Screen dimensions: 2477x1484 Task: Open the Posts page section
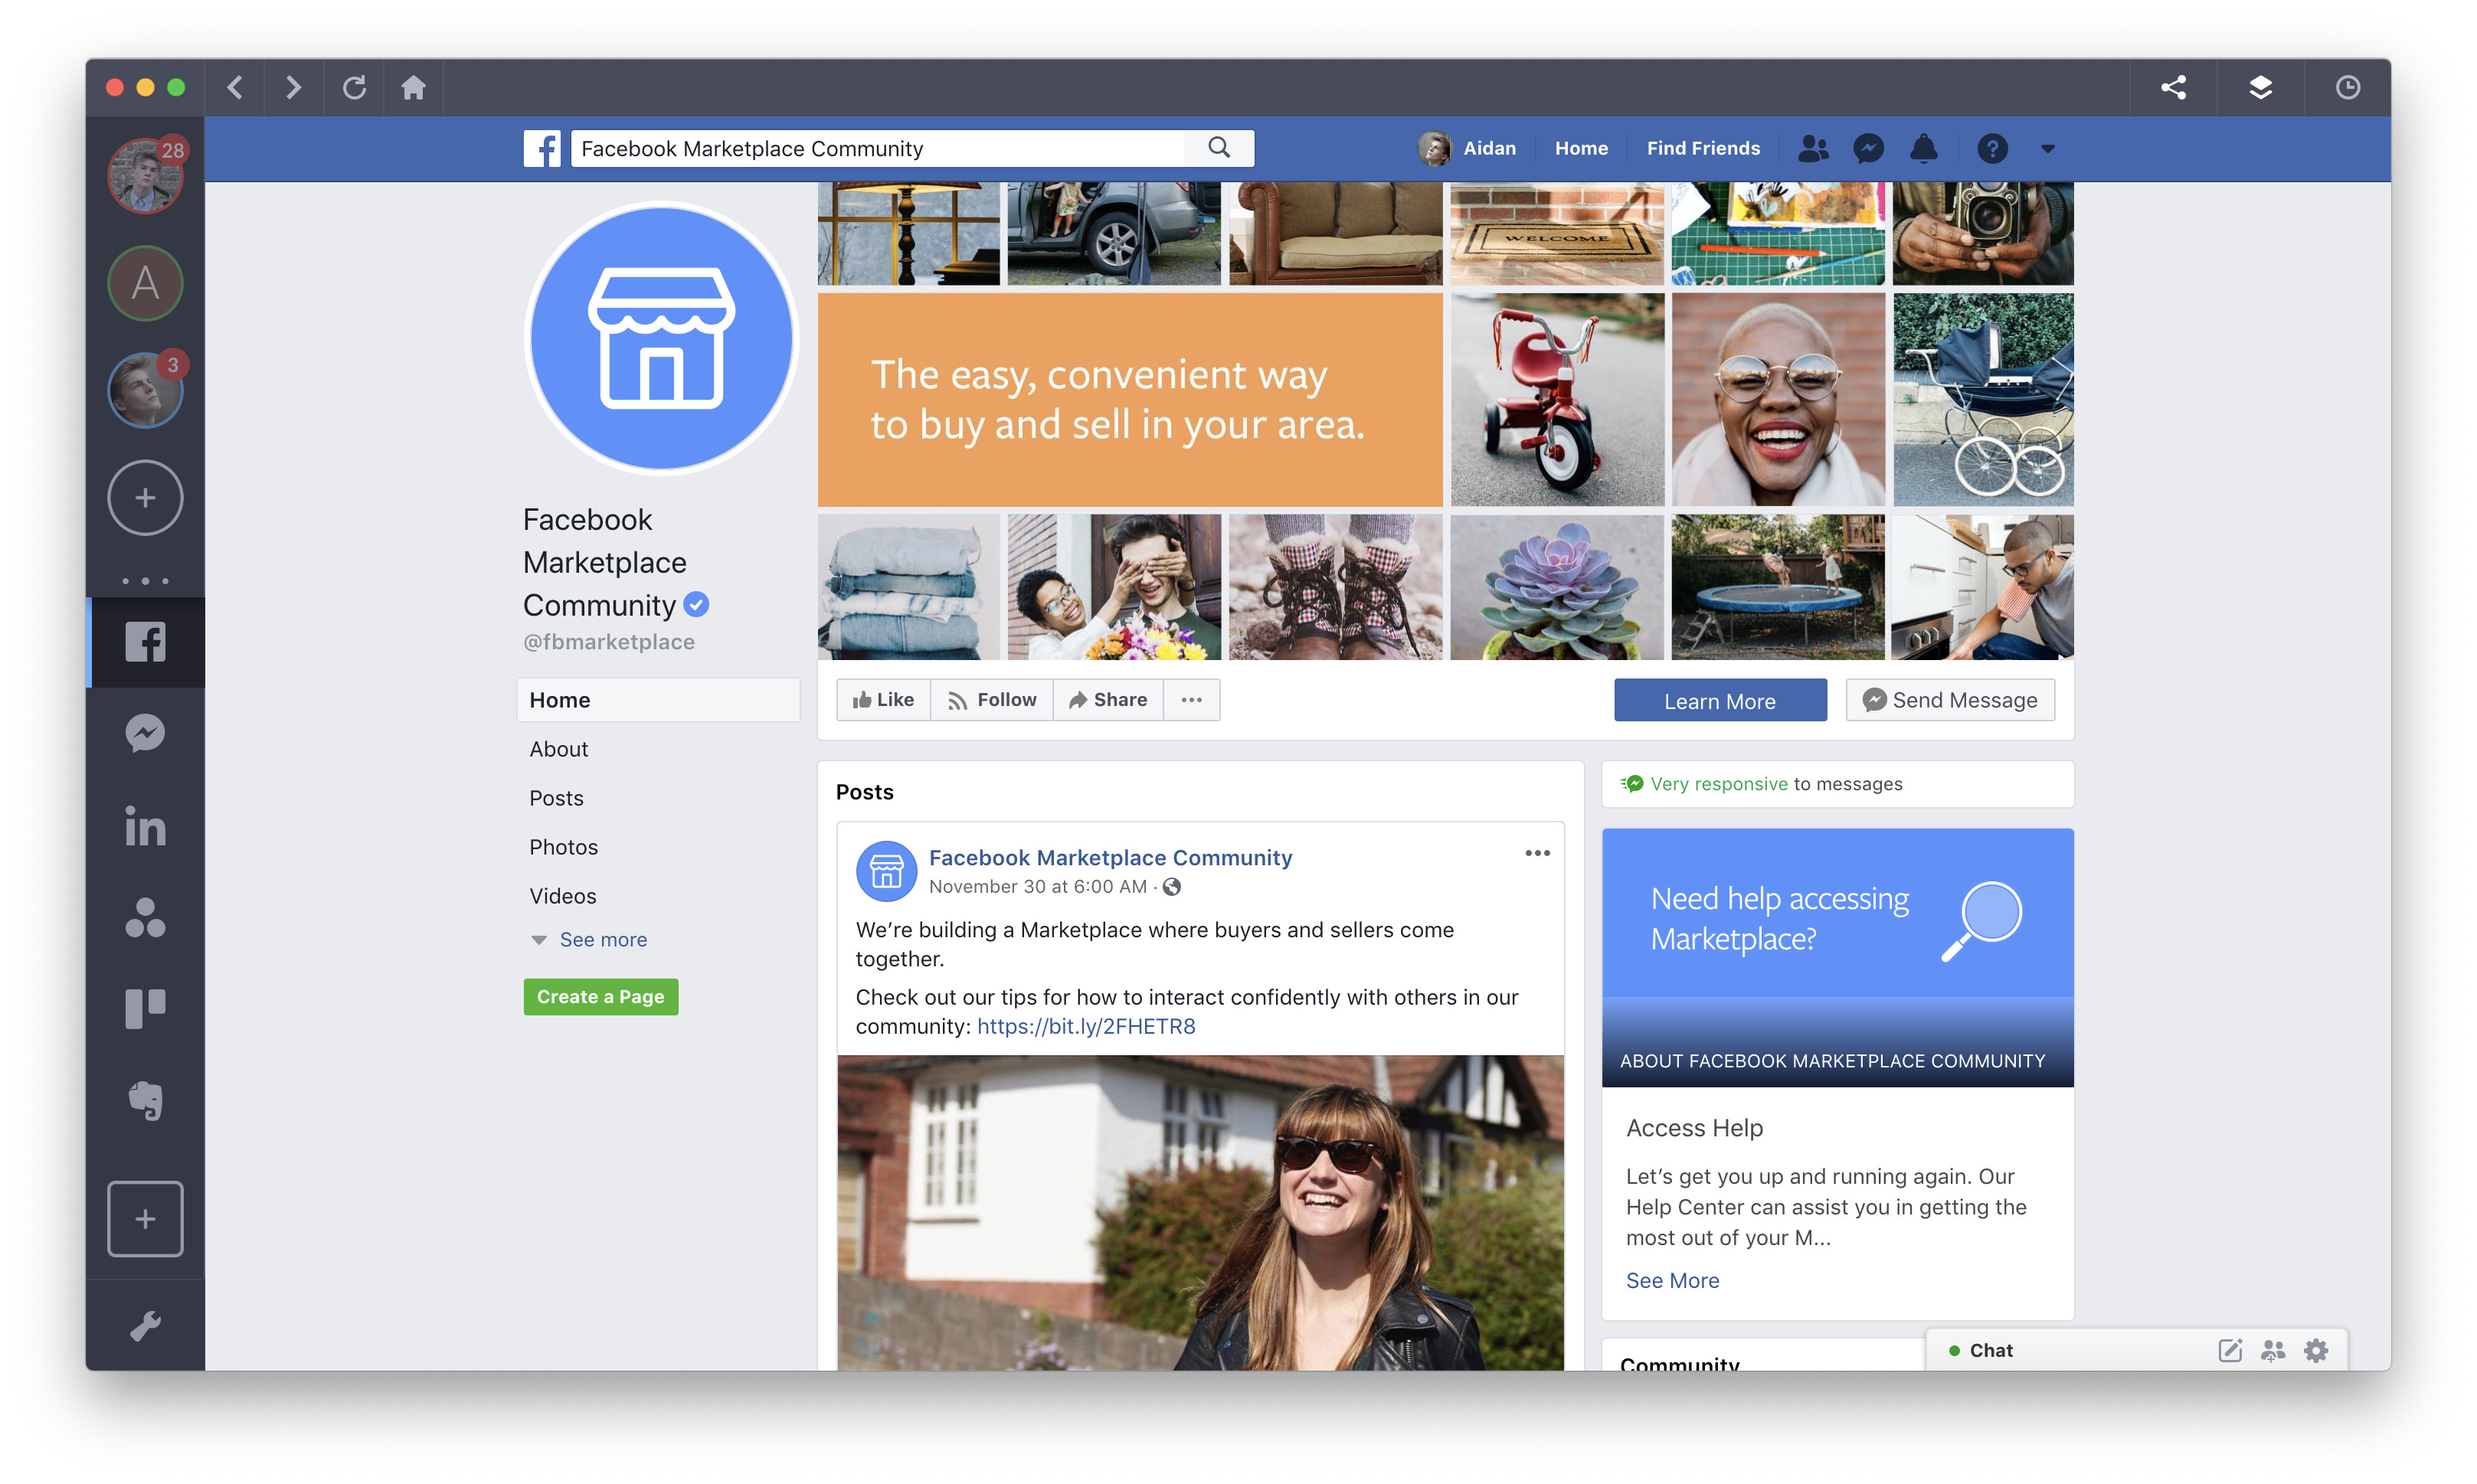coord(556,798)
